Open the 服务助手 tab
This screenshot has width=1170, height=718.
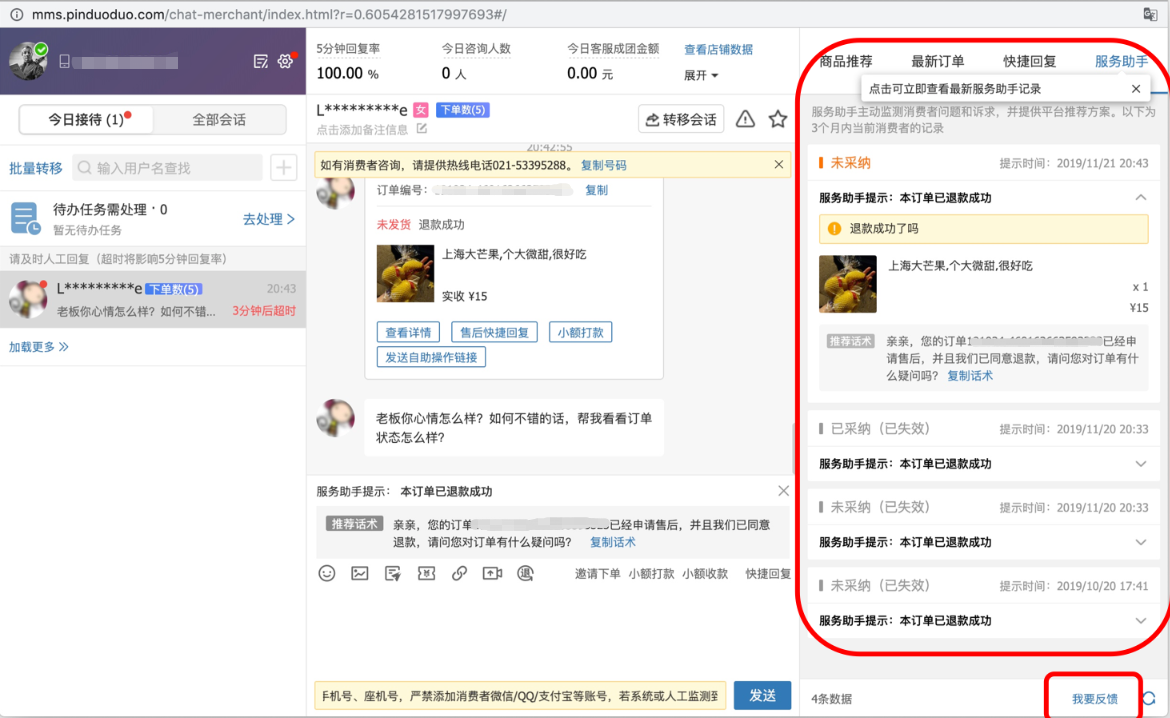(1121, 61)
